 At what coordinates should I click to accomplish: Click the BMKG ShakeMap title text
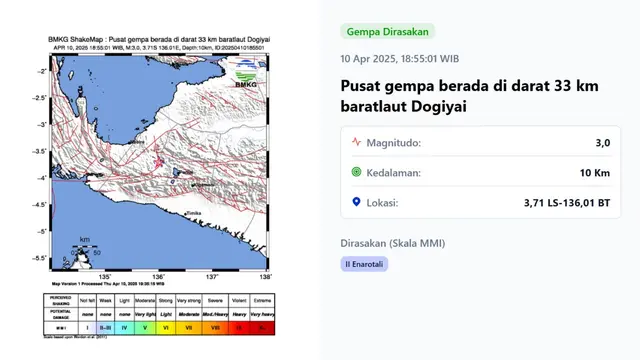pos(159,40)
